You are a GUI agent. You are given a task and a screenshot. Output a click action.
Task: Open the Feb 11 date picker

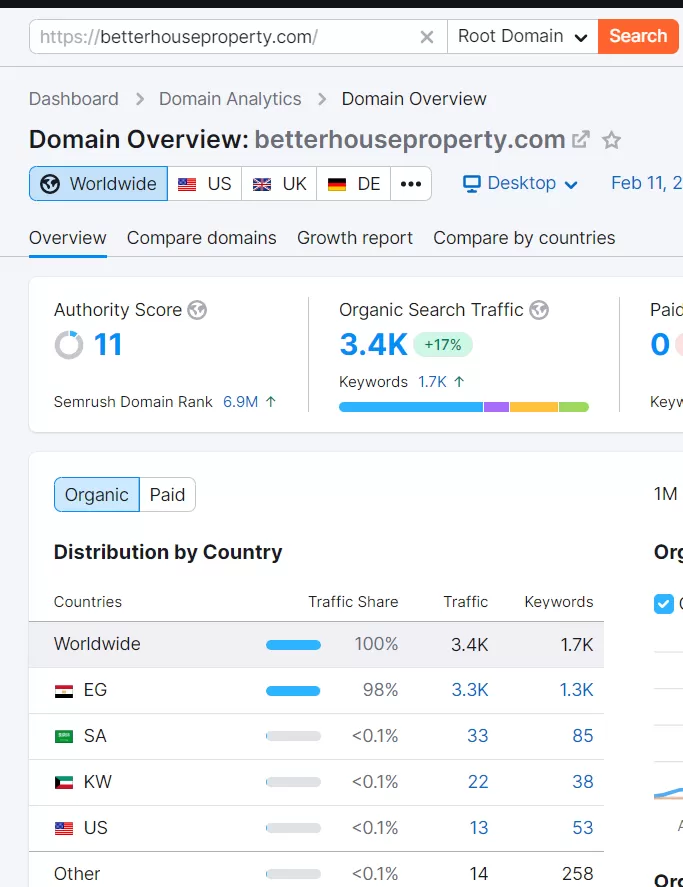pyautogui.click(x=647, y=183)
